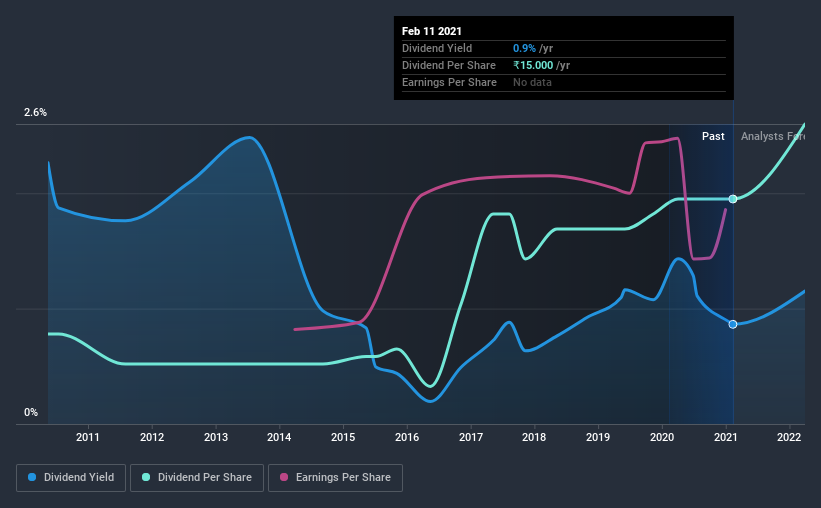Click the 2019 x-axis label

click(598, 437)
